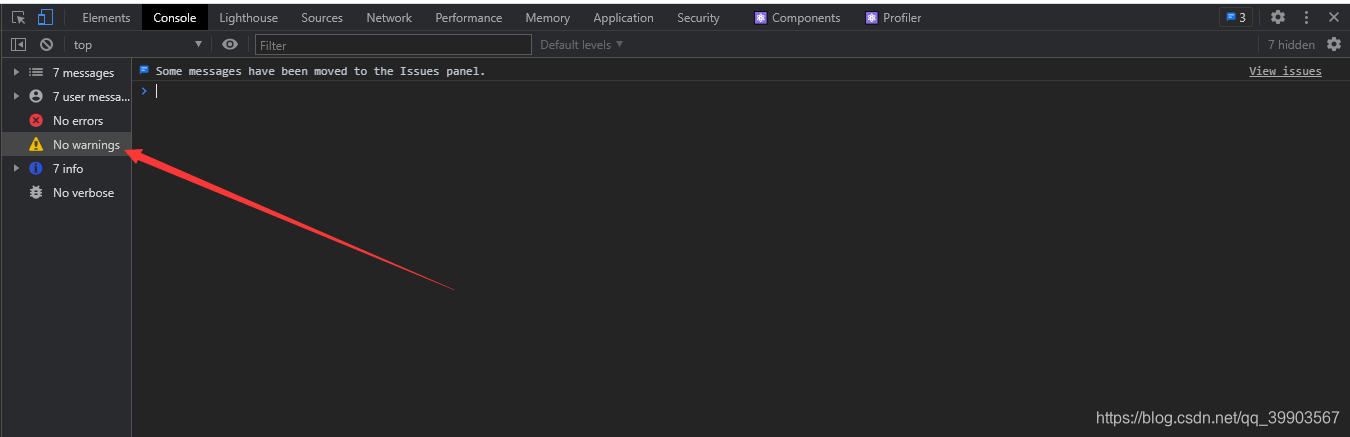Open the React Components tab
The image size is (1350, 437).
[x=798, y=18]
